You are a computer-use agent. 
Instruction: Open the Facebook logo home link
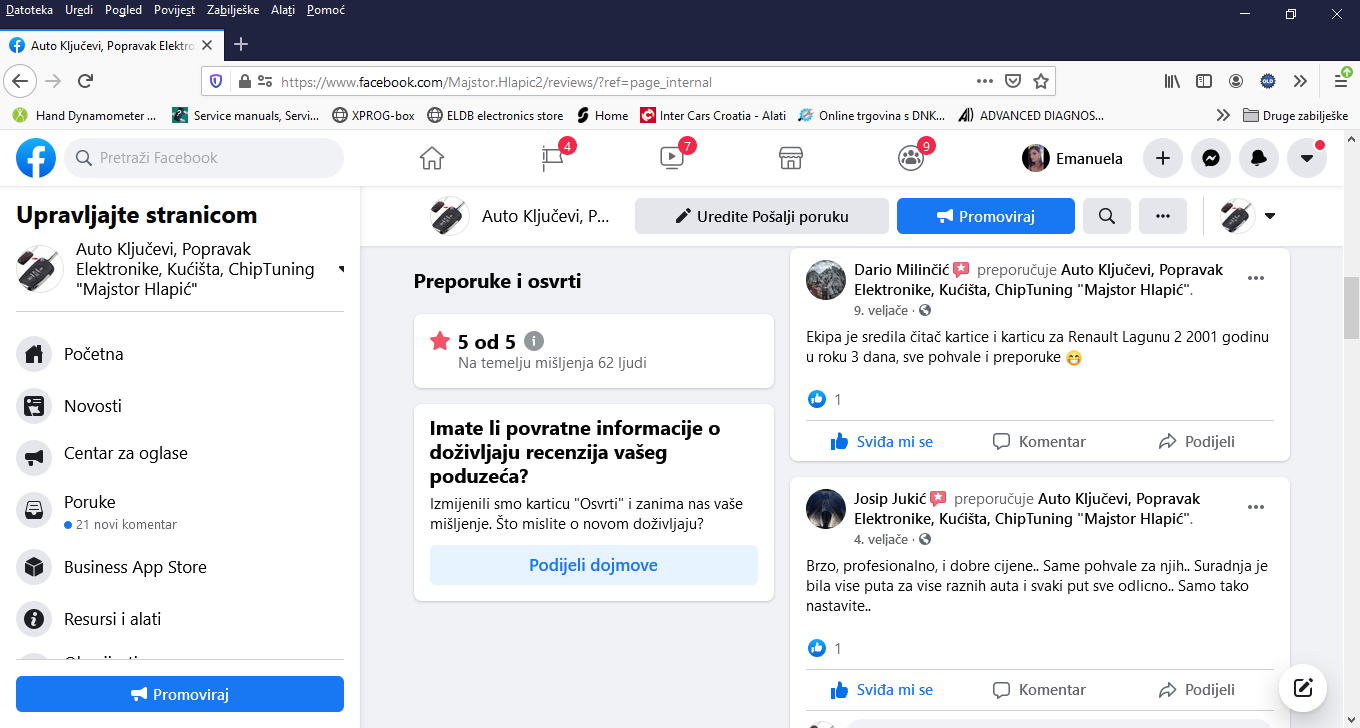pyautogui.click(x=36, y=158)
